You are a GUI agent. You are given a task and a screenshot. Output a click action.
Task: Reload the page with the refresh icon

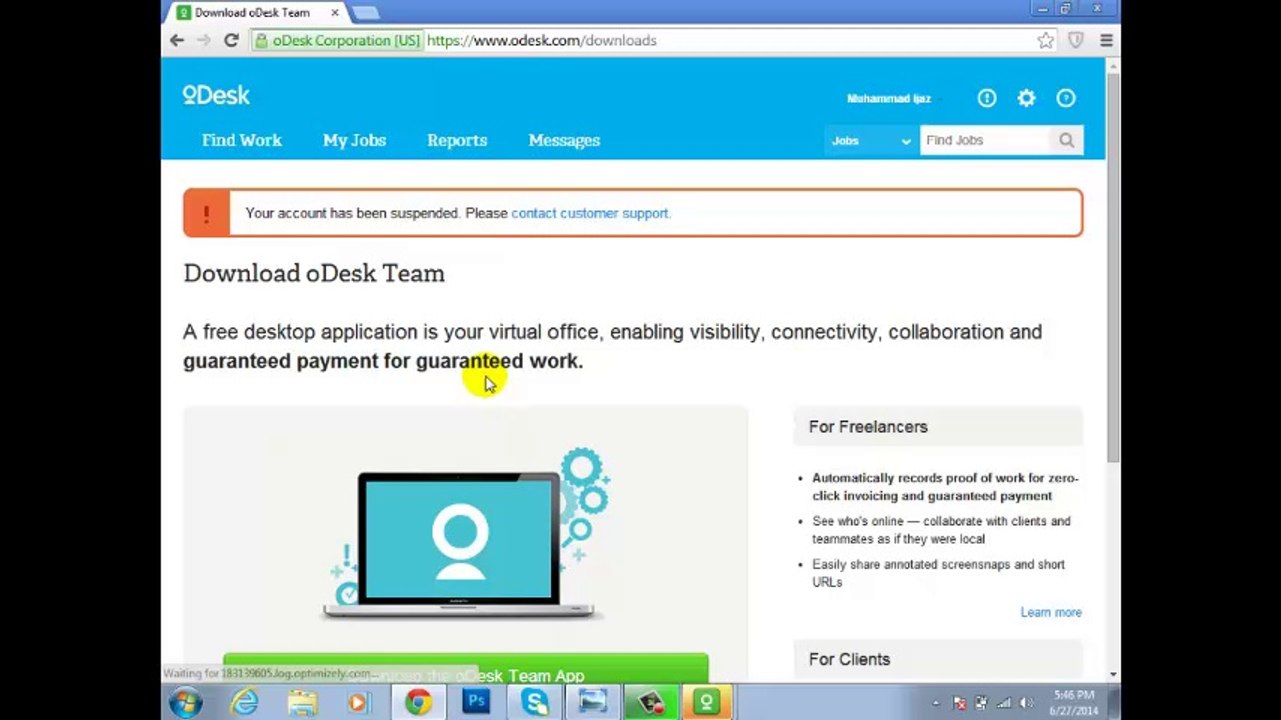[231, 40]
